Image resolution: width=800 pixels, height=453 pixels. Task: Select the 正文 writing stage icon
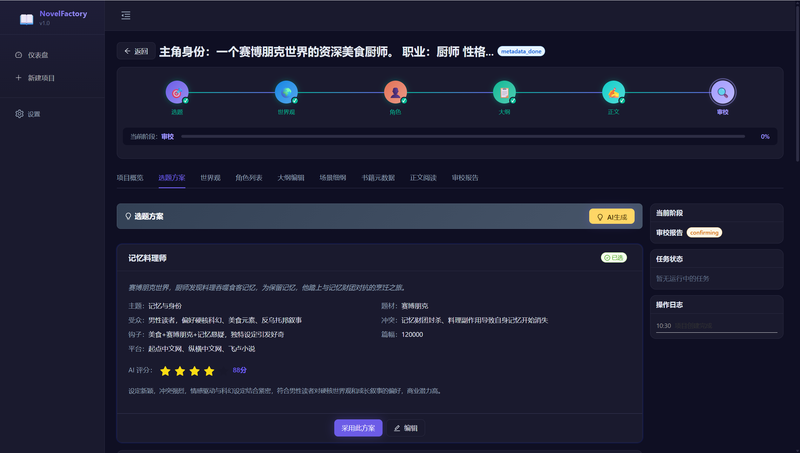pos(613,92)
